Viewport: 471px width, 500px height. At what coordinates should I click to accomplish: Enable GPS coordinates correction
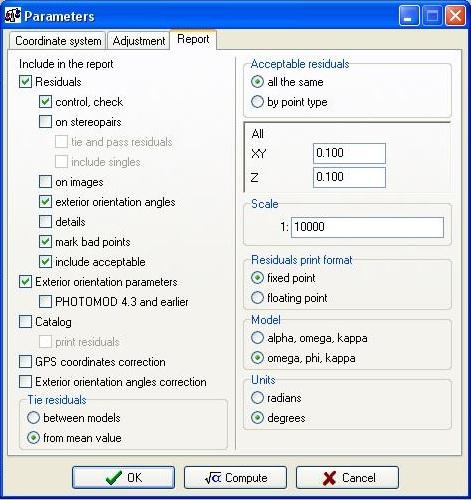[25, 362]
